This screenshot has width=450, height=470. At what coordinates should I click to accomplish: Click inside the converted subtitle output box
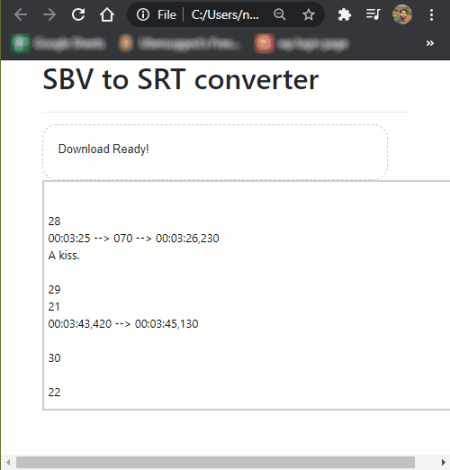point(247,295)
